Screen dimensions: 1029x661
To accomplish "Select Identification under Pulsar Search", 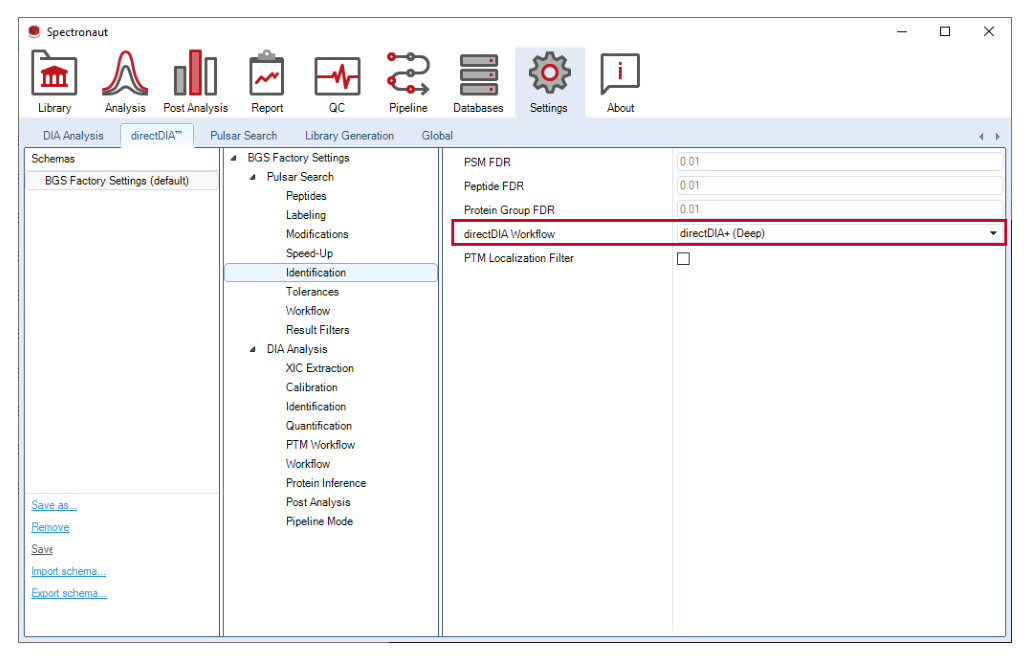I will click(x=331, y=272).
